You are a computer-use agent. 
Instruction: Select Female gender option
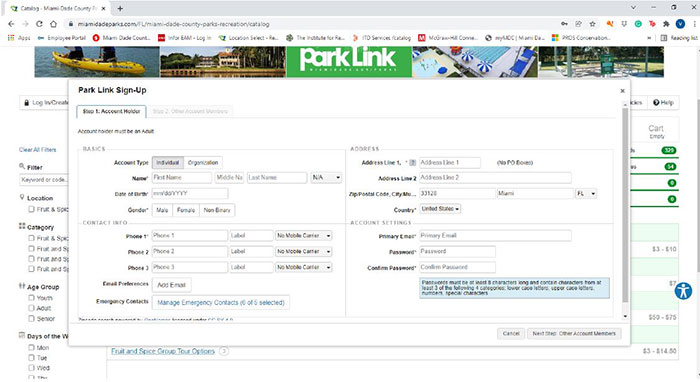pyautogui.click(x=186, y=210)
